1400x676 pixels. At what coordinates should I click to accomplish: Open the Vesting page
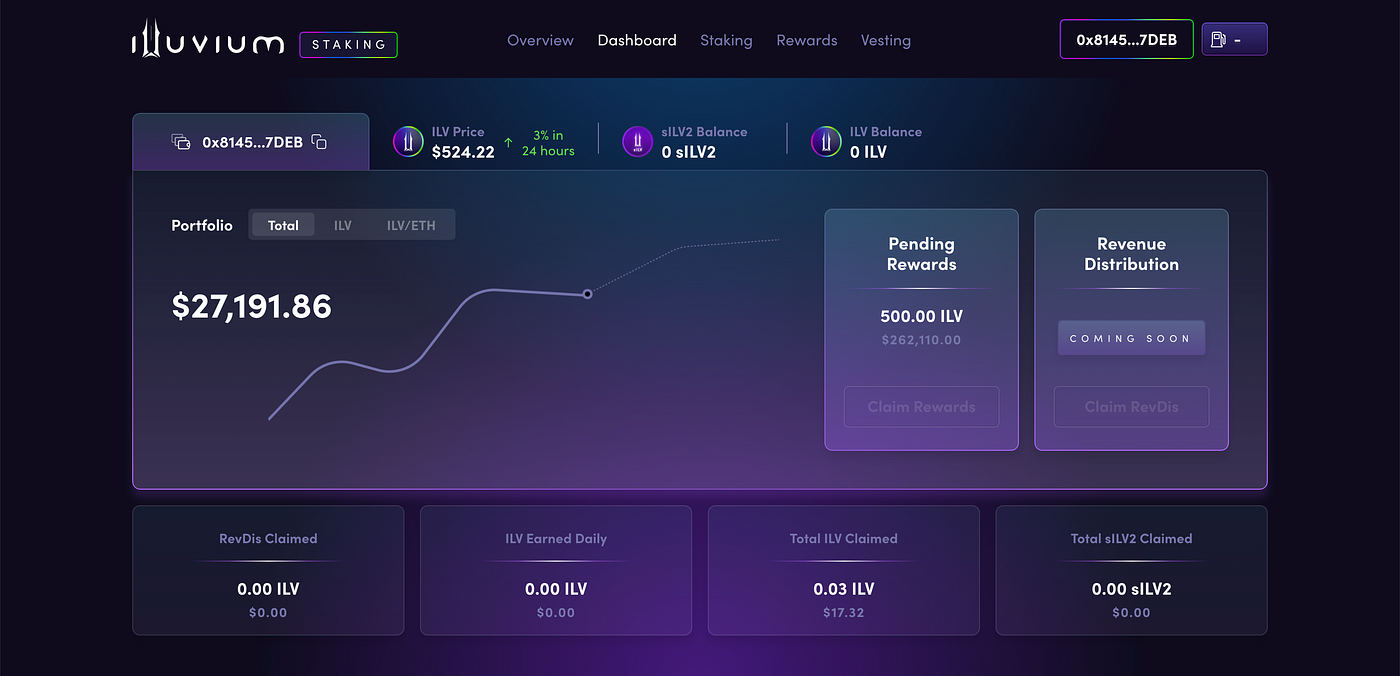[886, 40]
